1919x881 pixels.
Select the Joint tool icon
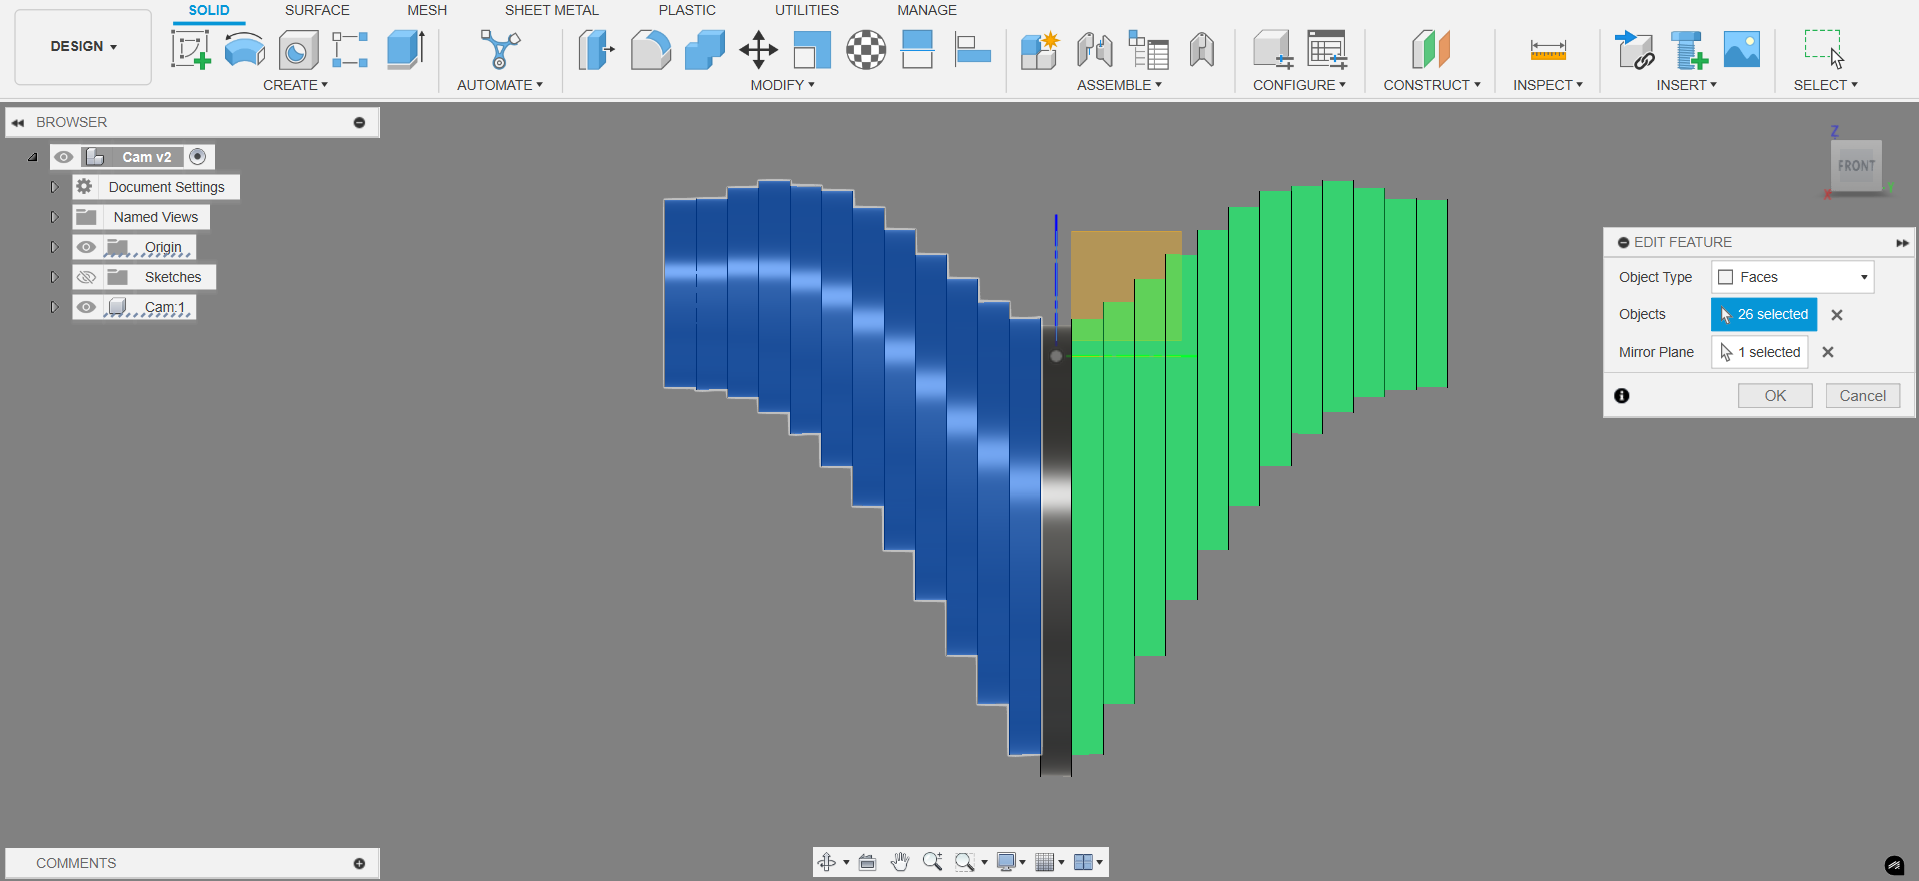coord(1094,49)
